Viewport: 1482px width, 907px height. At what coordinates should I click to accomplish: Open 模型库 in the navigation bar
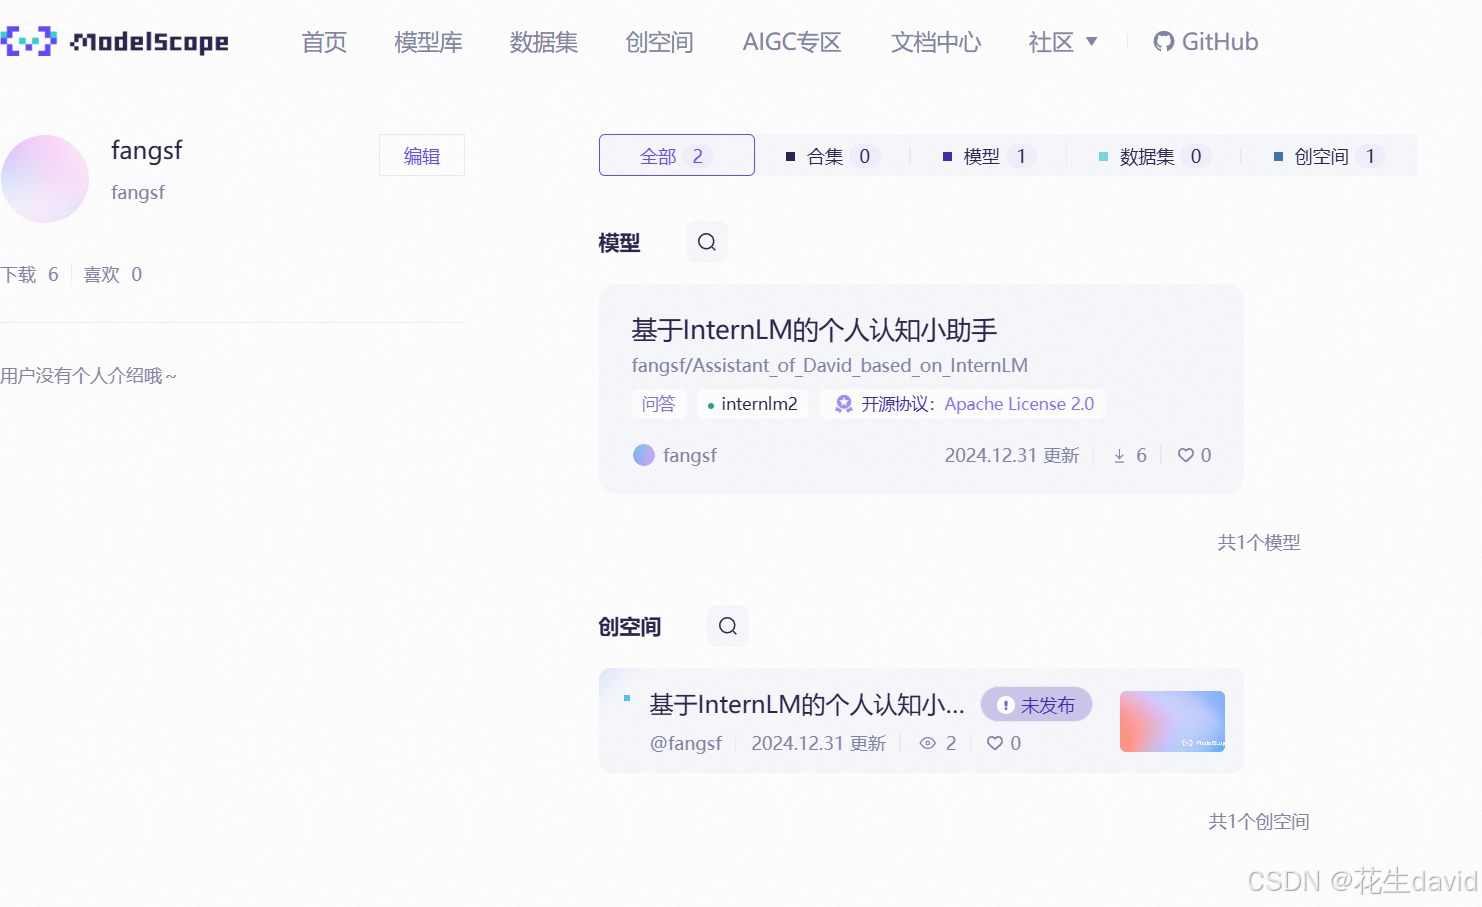428,42
